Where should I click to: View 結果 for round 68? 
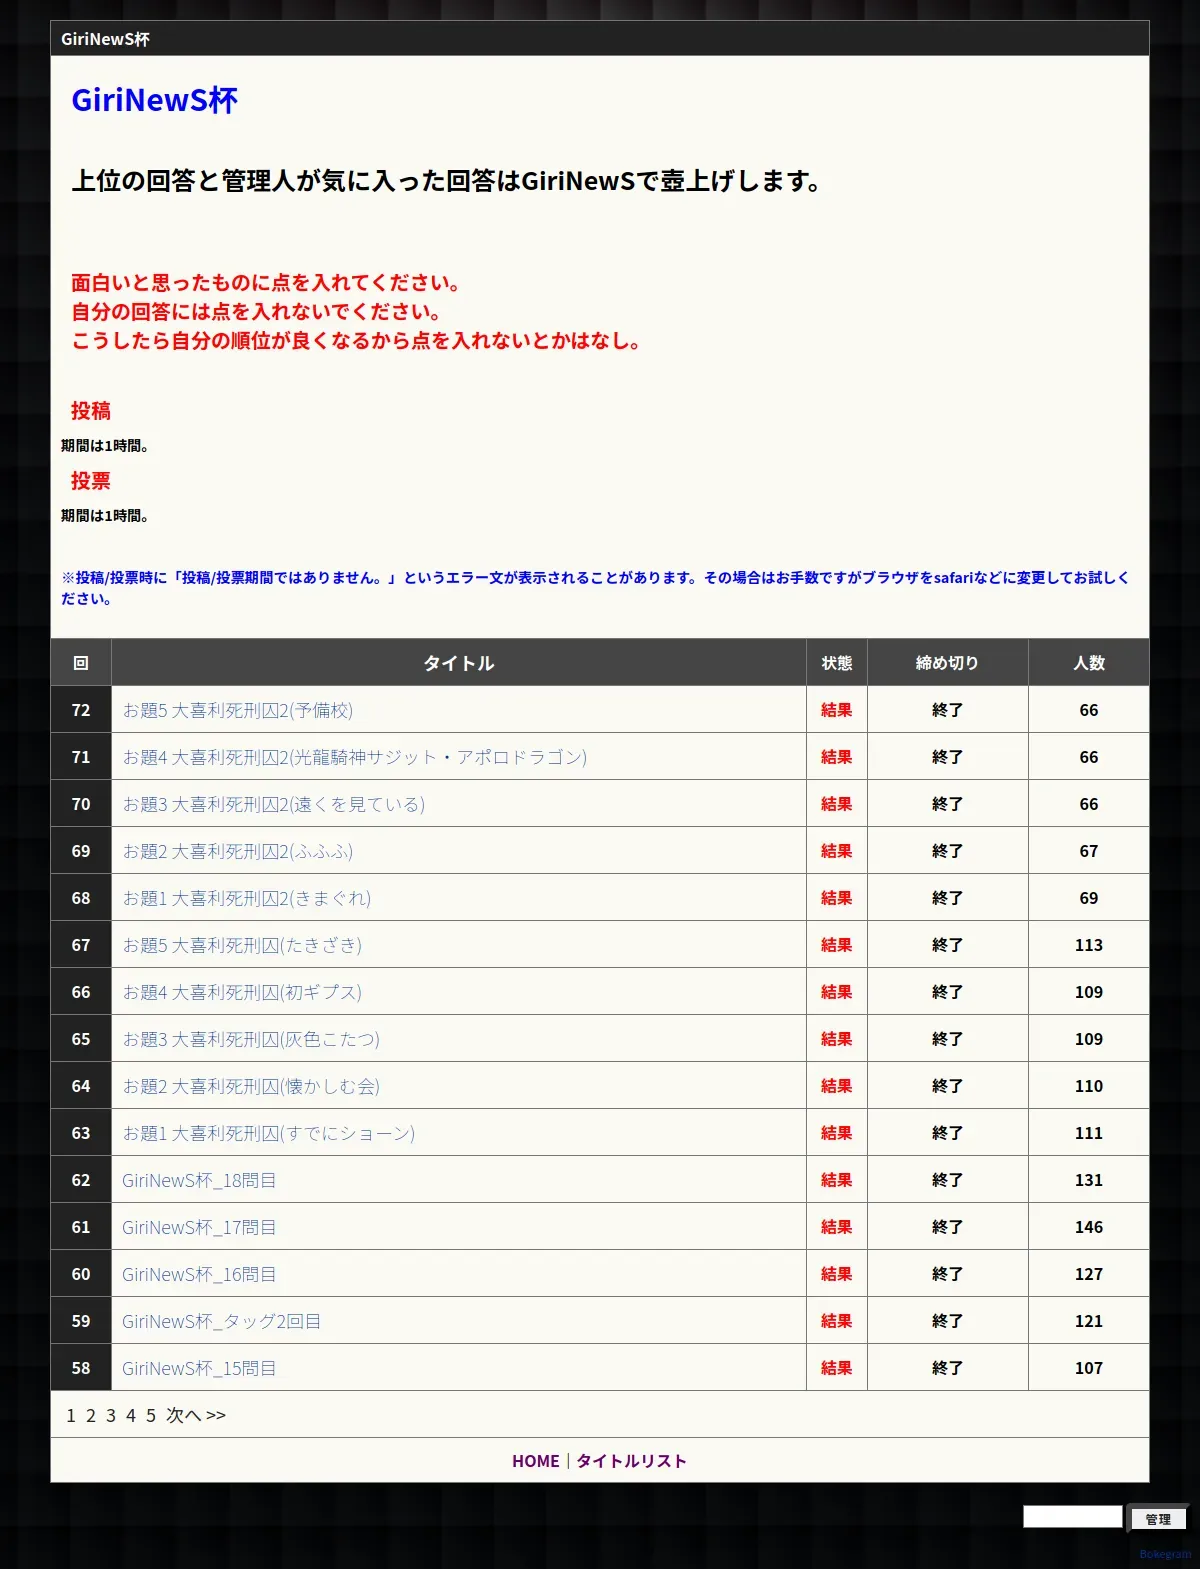(837, 898)
